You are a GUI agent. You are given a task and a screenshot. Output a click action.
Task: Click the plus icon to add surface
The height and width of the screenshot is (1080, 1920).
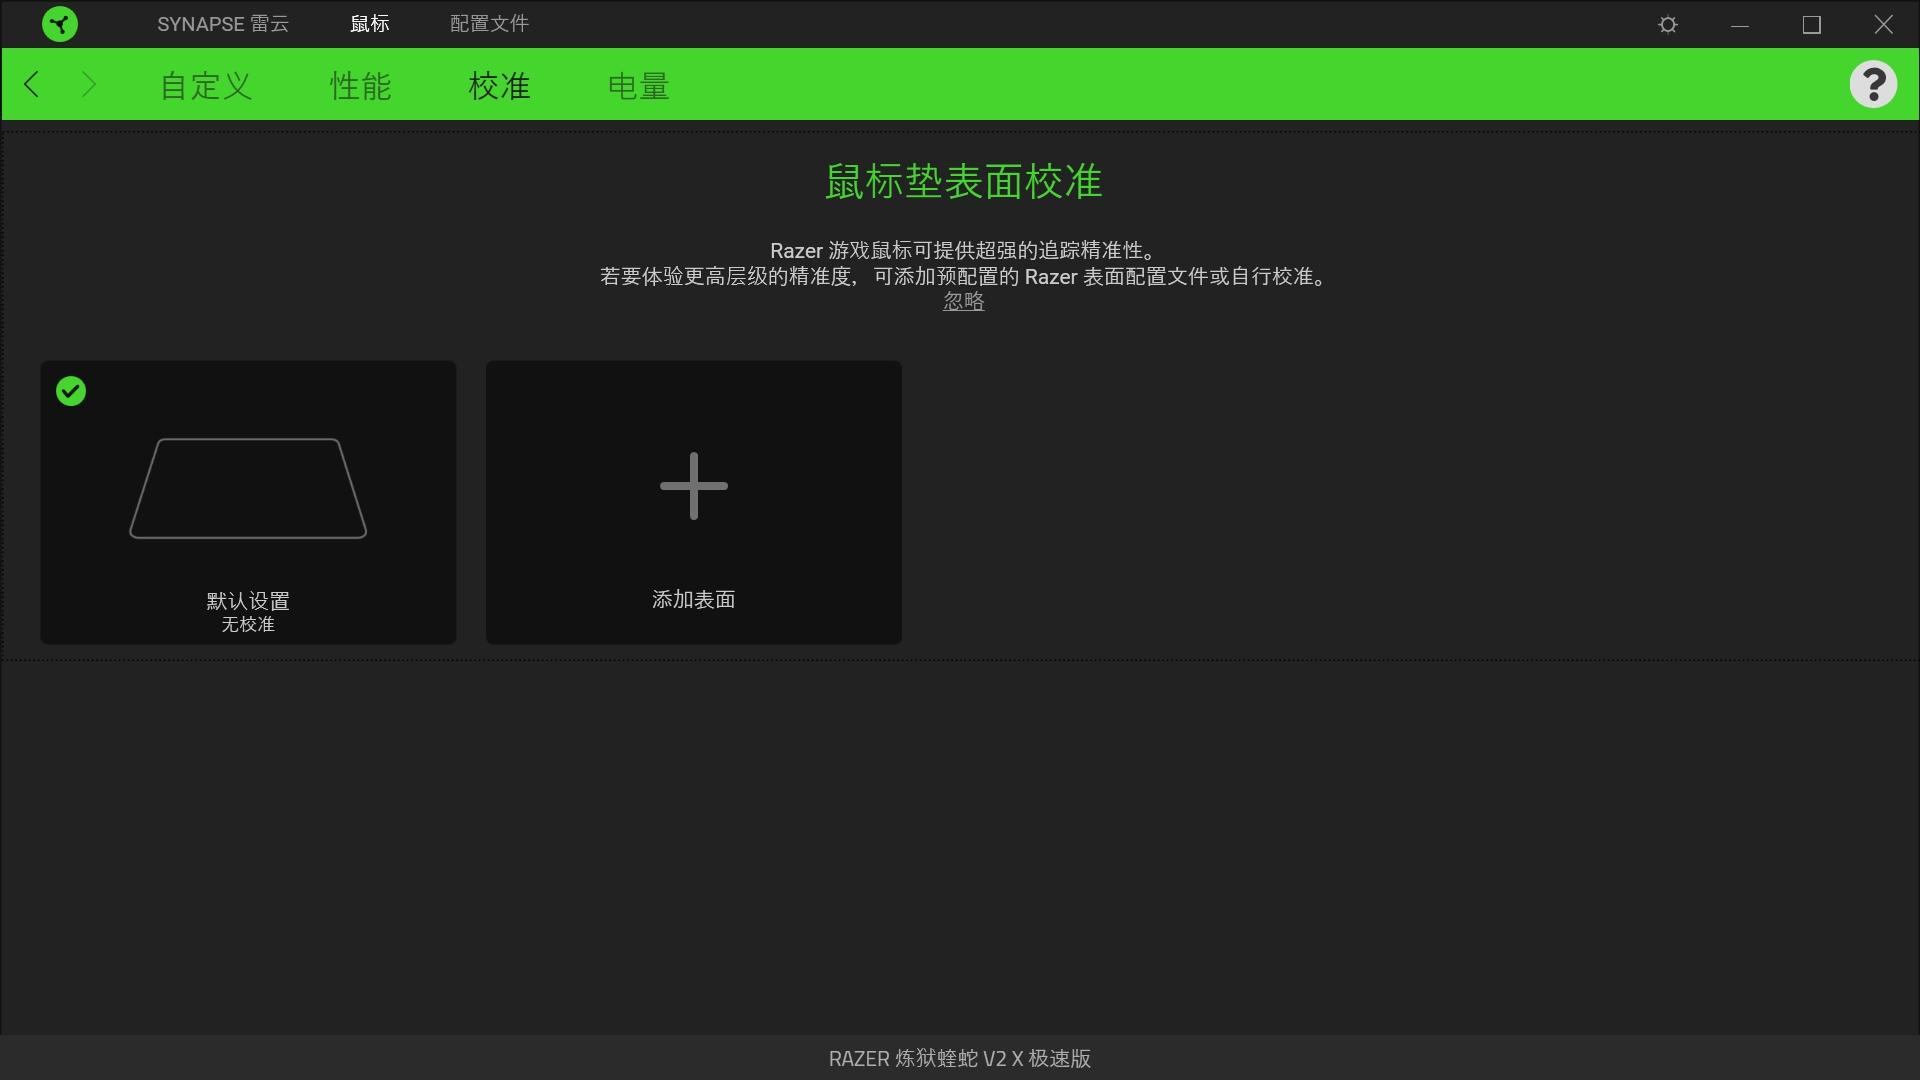tap(693, 486)
